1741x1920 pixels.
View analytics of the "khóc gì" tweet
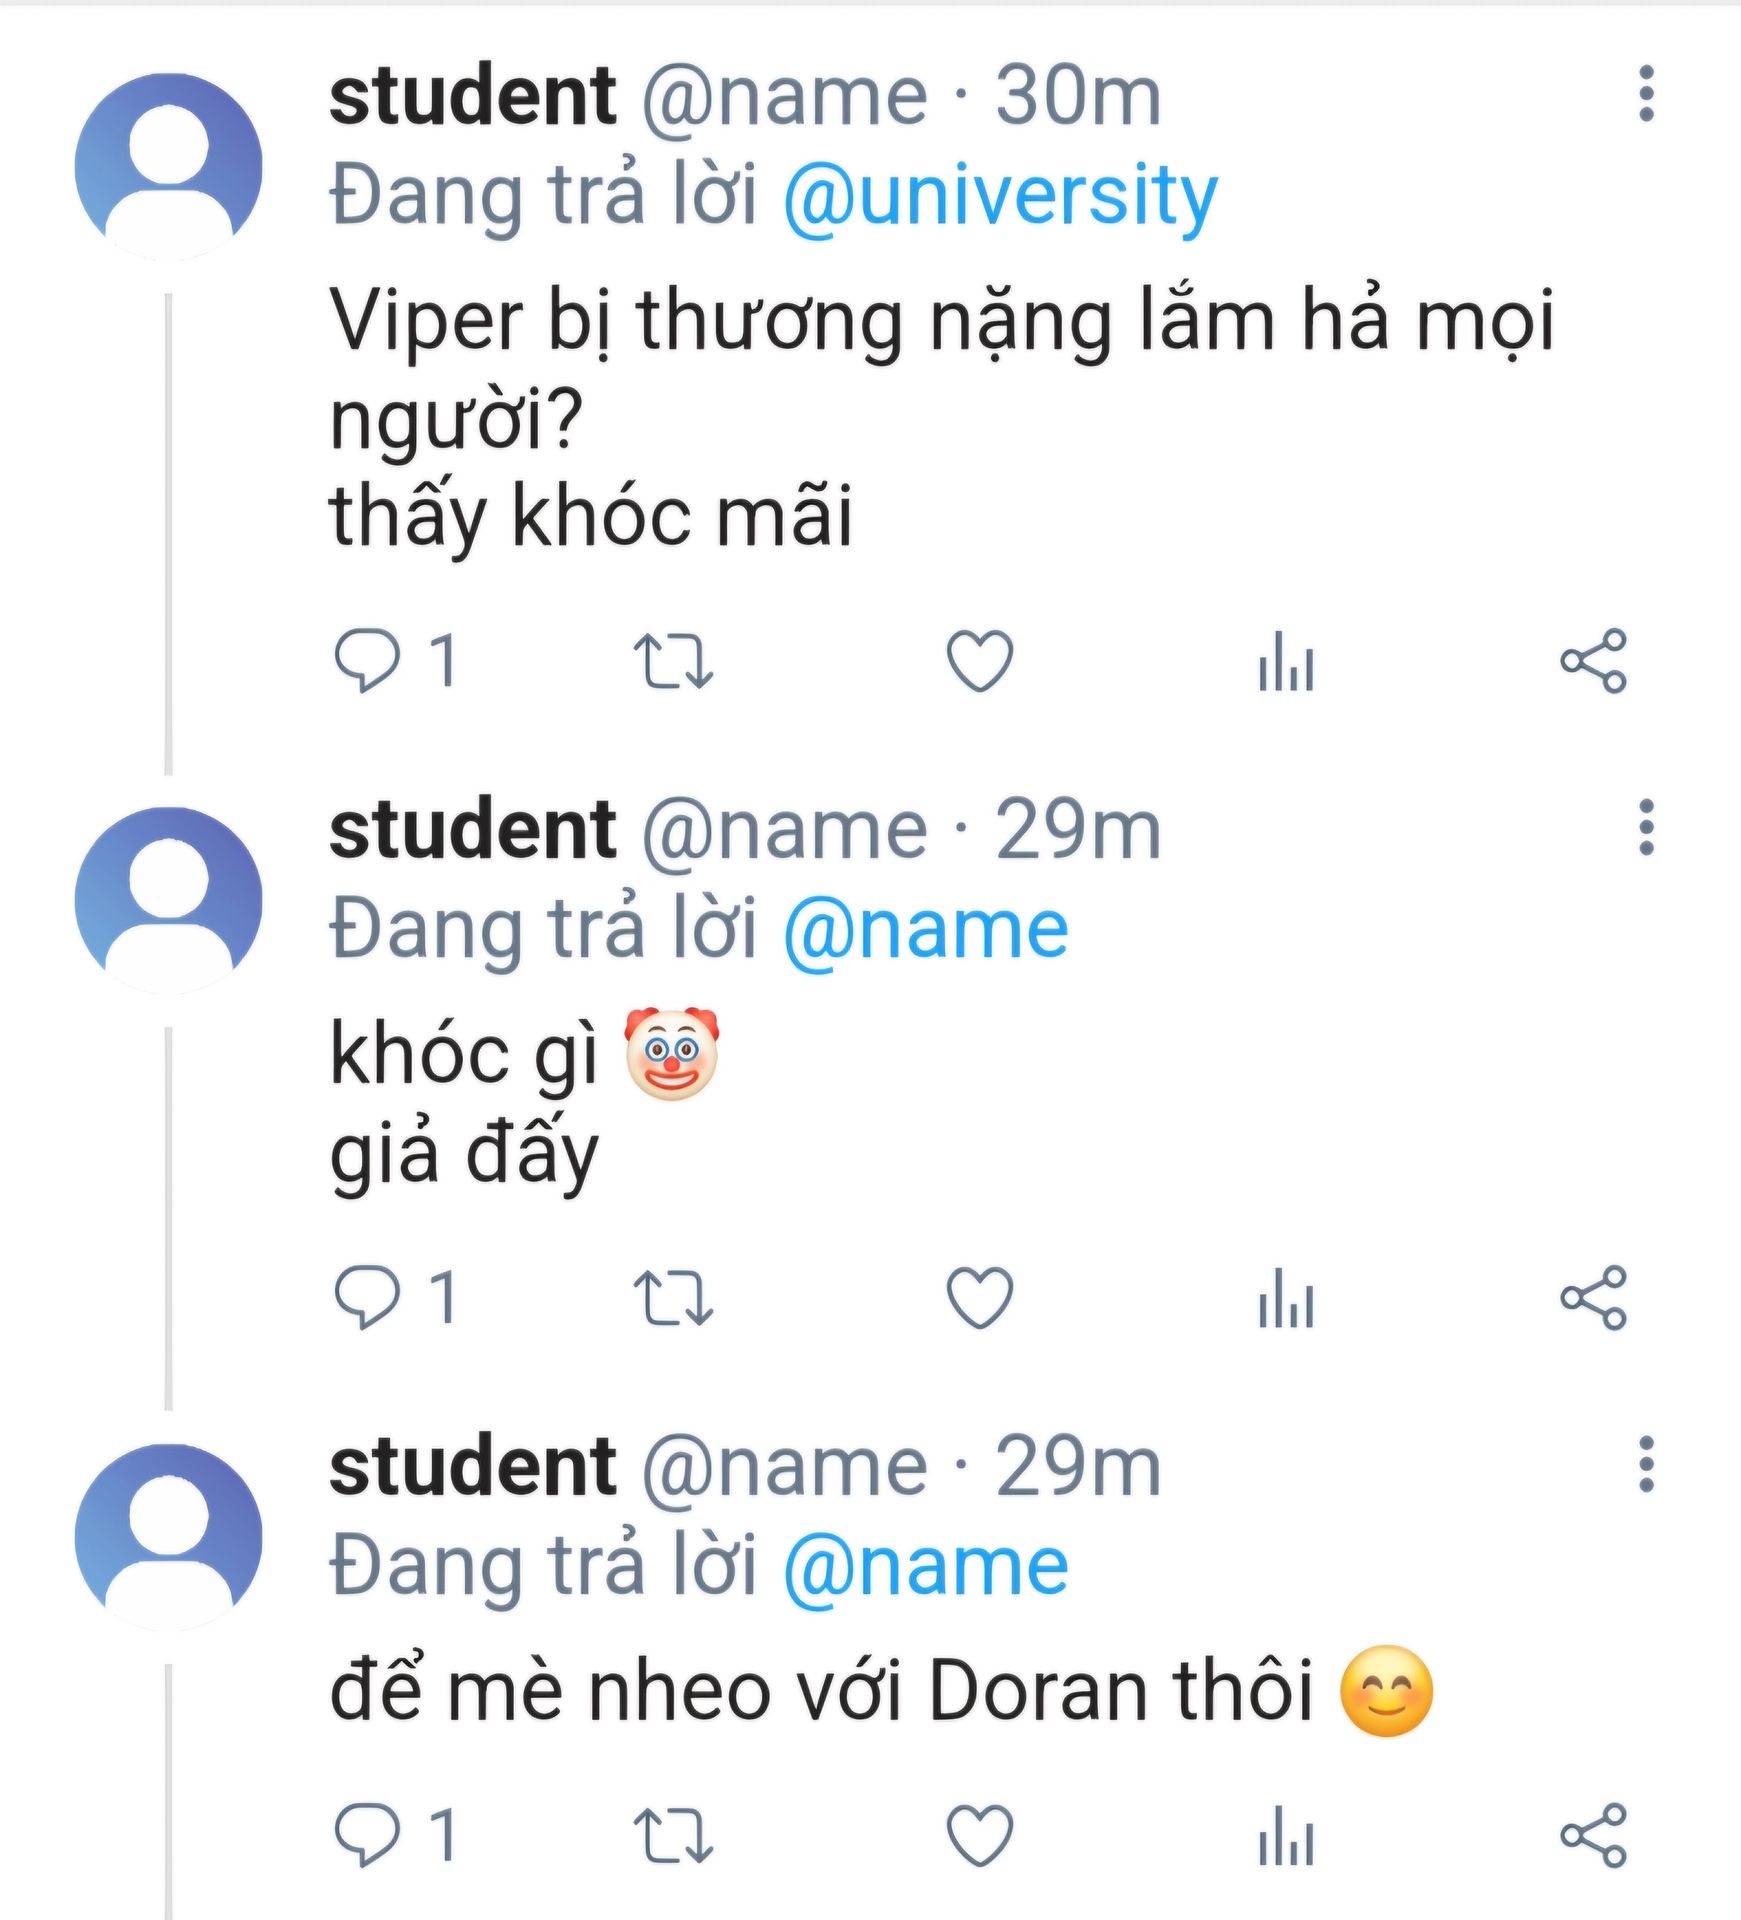pos(1286,1298)
